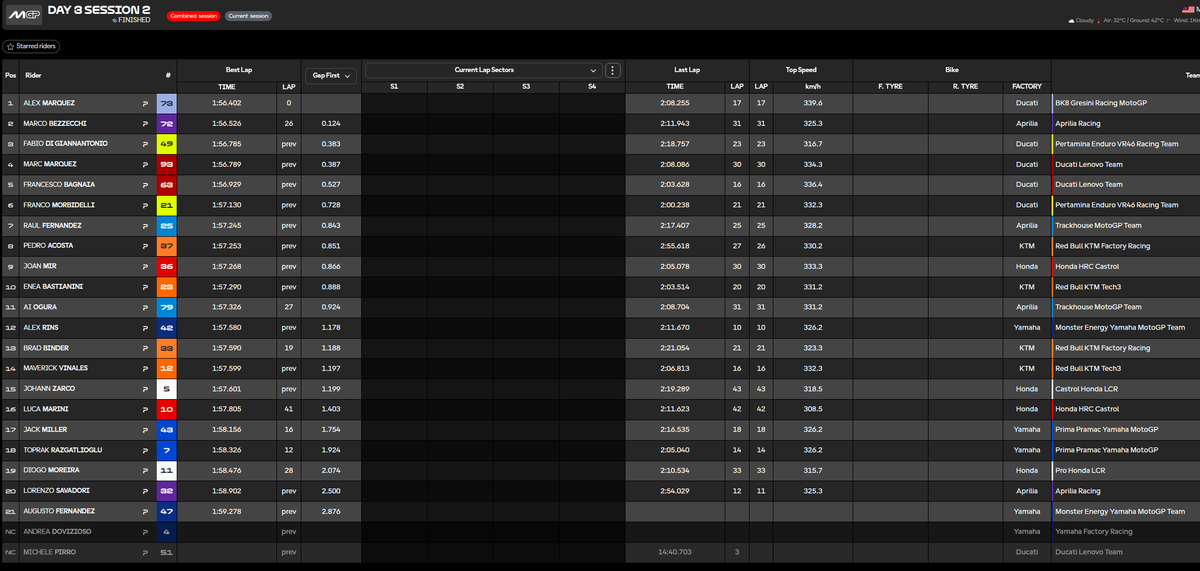Click gap value 2.876
The image size is (1200, 571).
pos(331,511)
